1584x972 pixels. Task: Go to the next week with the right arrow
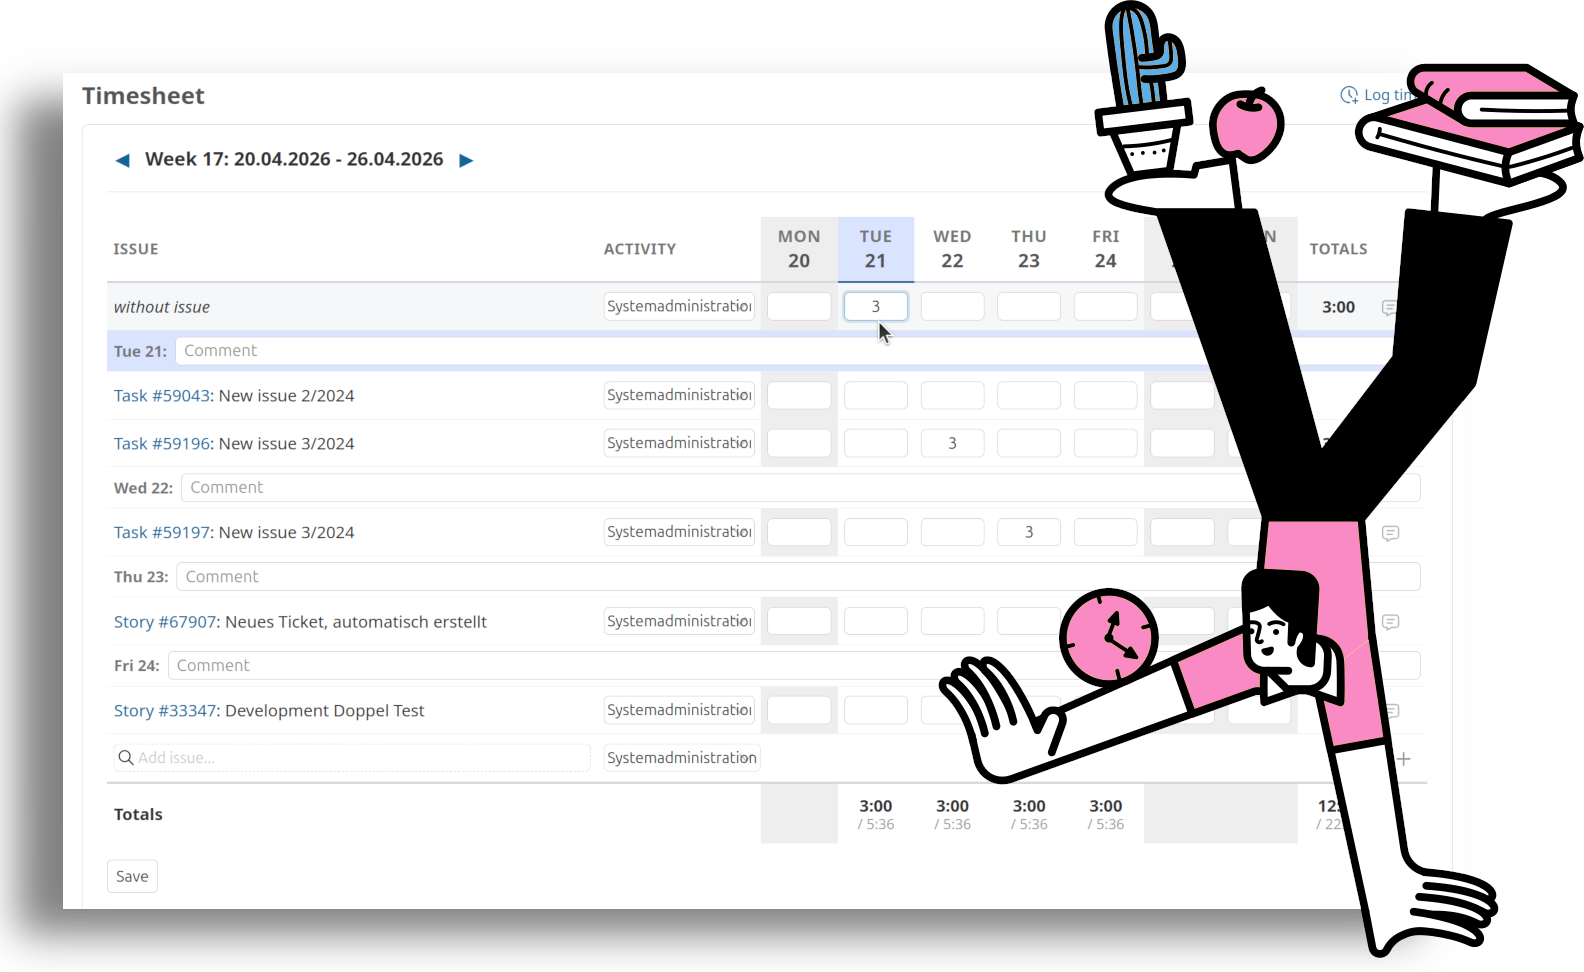click(x=466, y=160)
